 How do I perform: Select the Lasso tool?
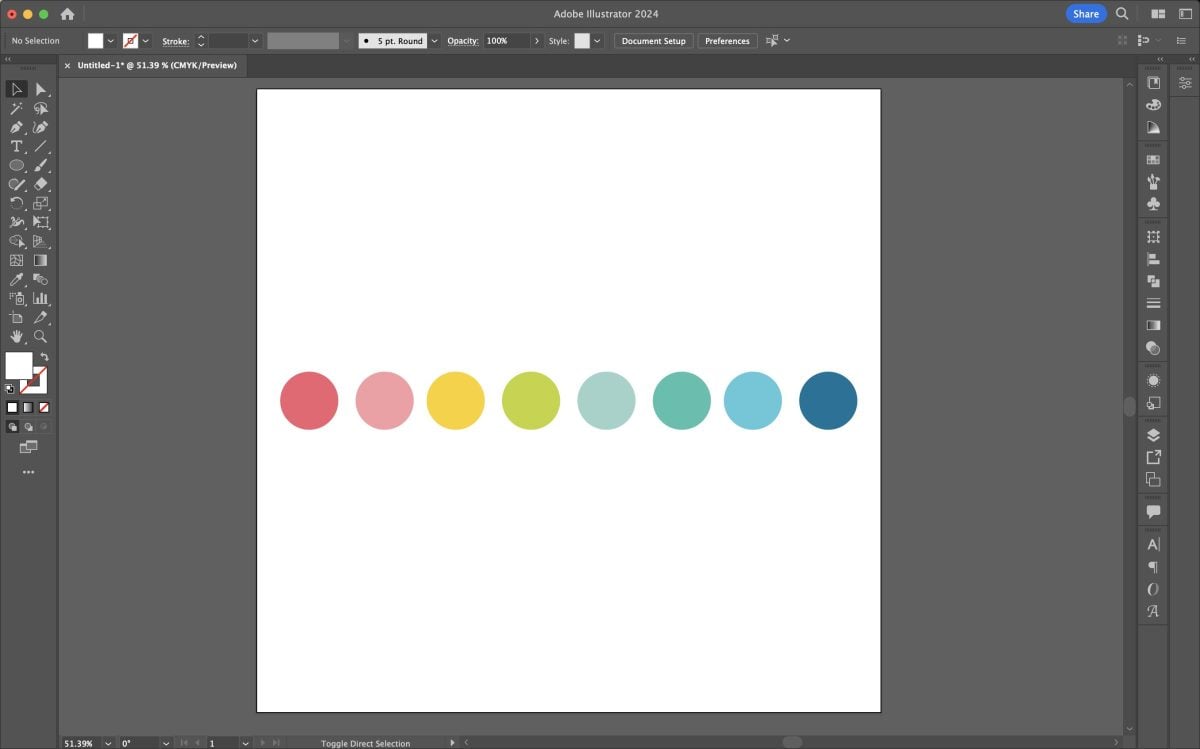pos(41,108)
